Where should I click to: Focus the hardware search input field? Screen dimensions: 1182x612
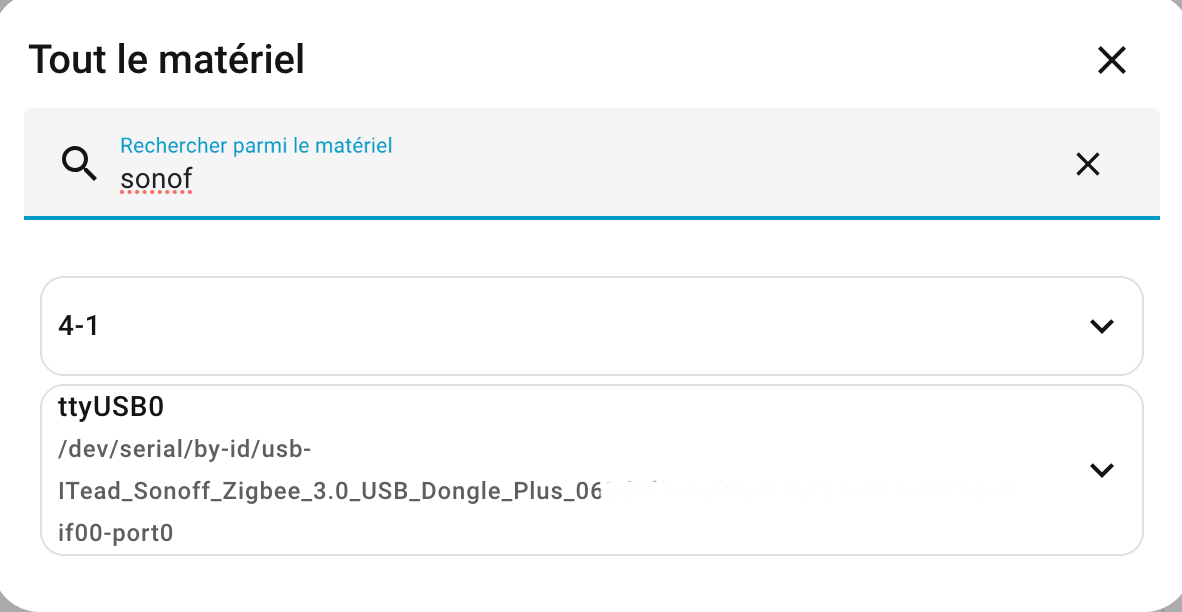coord(600,178)
